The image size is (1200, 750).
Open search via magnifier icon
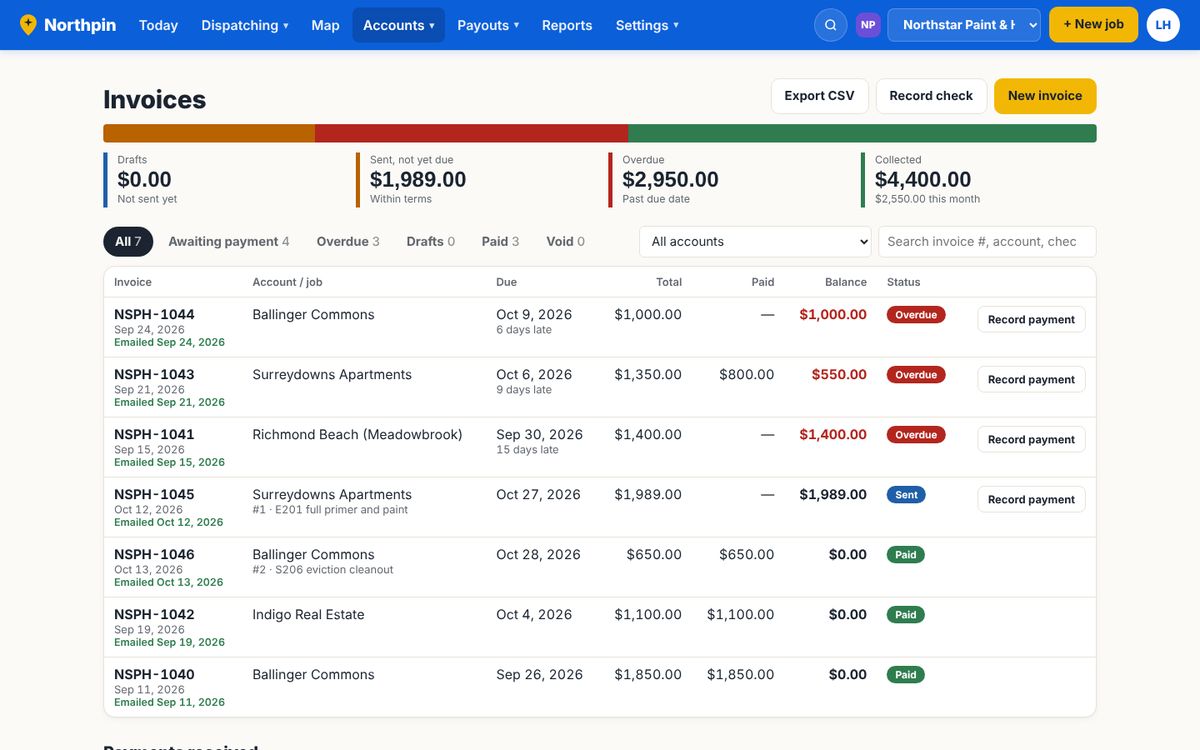tap(831, 25)
